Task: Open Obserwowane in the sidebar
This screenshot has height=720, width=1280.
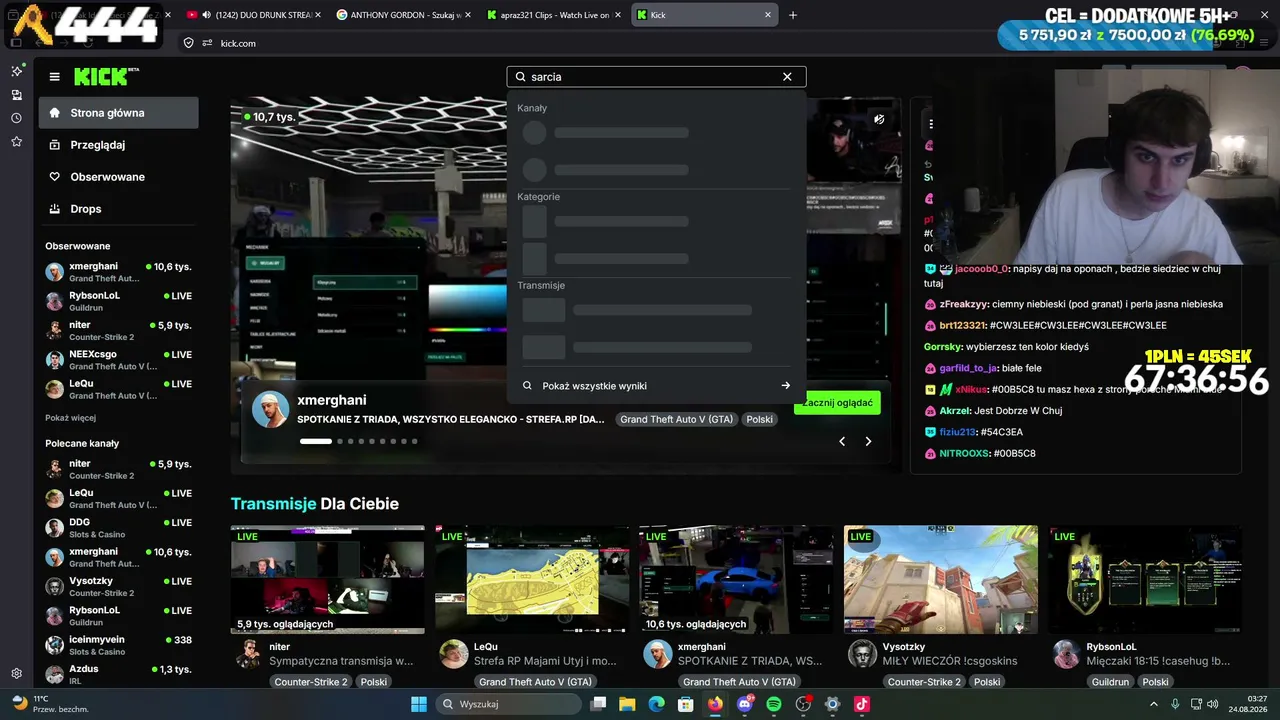Action: point(118,177)
